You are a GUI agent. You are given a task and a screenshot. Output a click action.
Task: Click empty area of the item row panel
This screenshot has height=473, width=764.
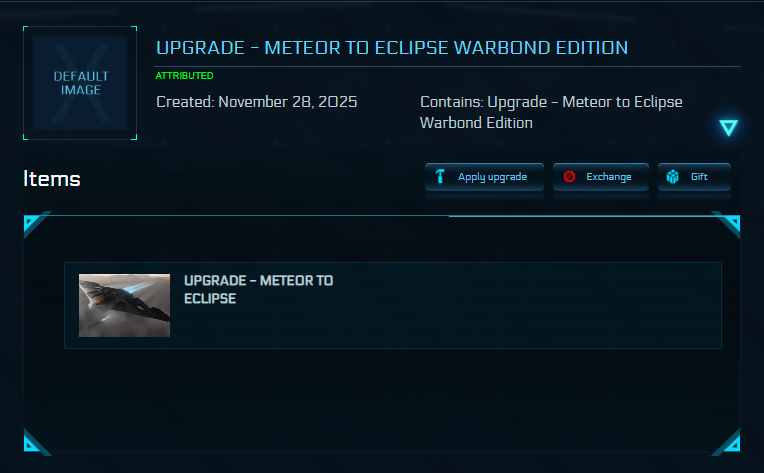(x=530, y=305)
